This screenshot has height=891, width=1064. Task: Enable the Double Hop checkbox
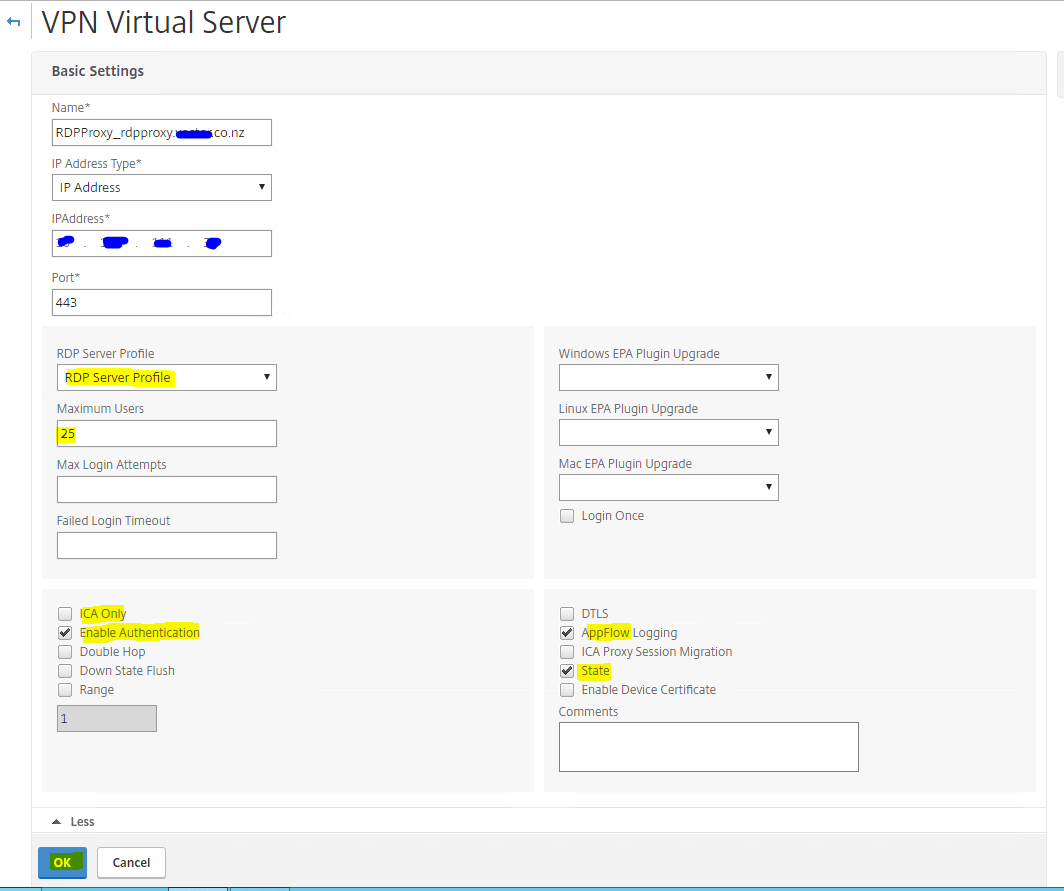tap(65, 651)
